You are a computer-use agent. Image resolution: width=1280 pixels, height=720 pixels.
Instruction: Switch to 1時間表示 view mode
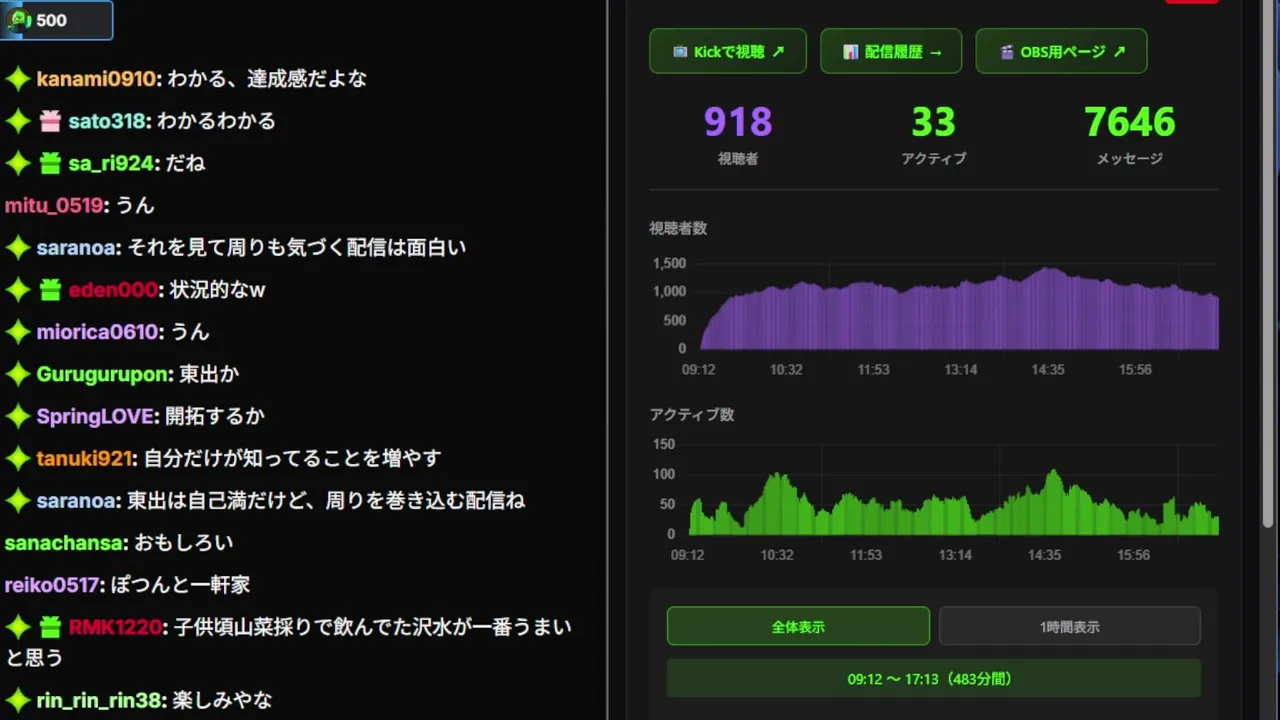click(x=1069, y=626)
